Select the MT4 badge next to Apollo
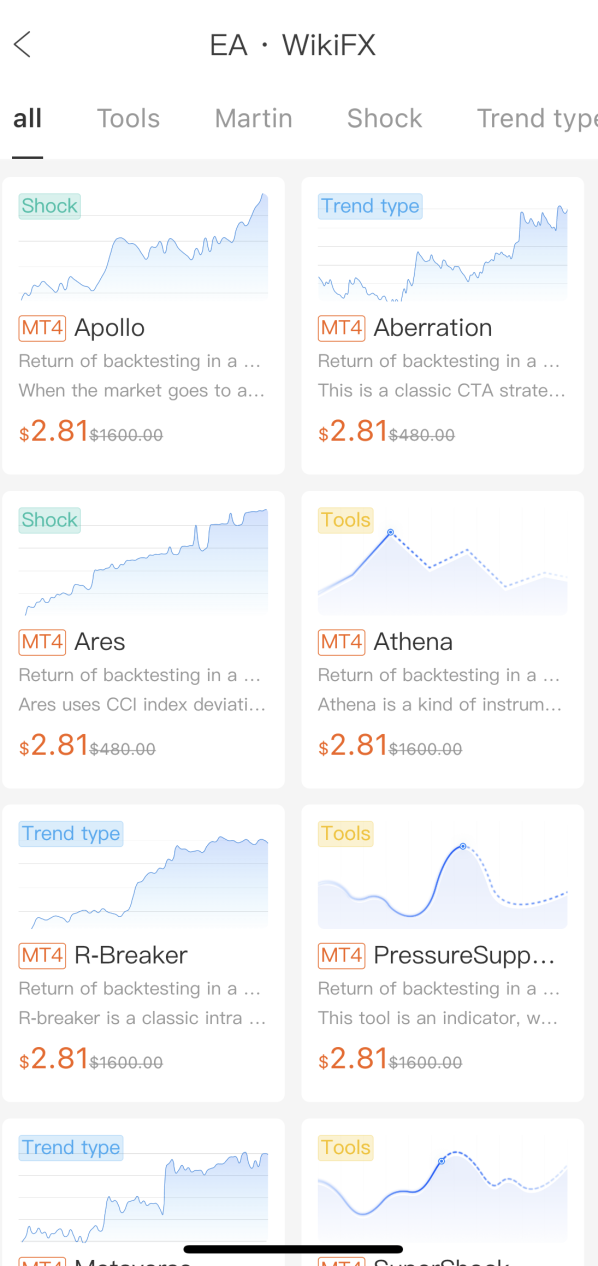Screen dimensions: 598x1266 pos(42,328)
